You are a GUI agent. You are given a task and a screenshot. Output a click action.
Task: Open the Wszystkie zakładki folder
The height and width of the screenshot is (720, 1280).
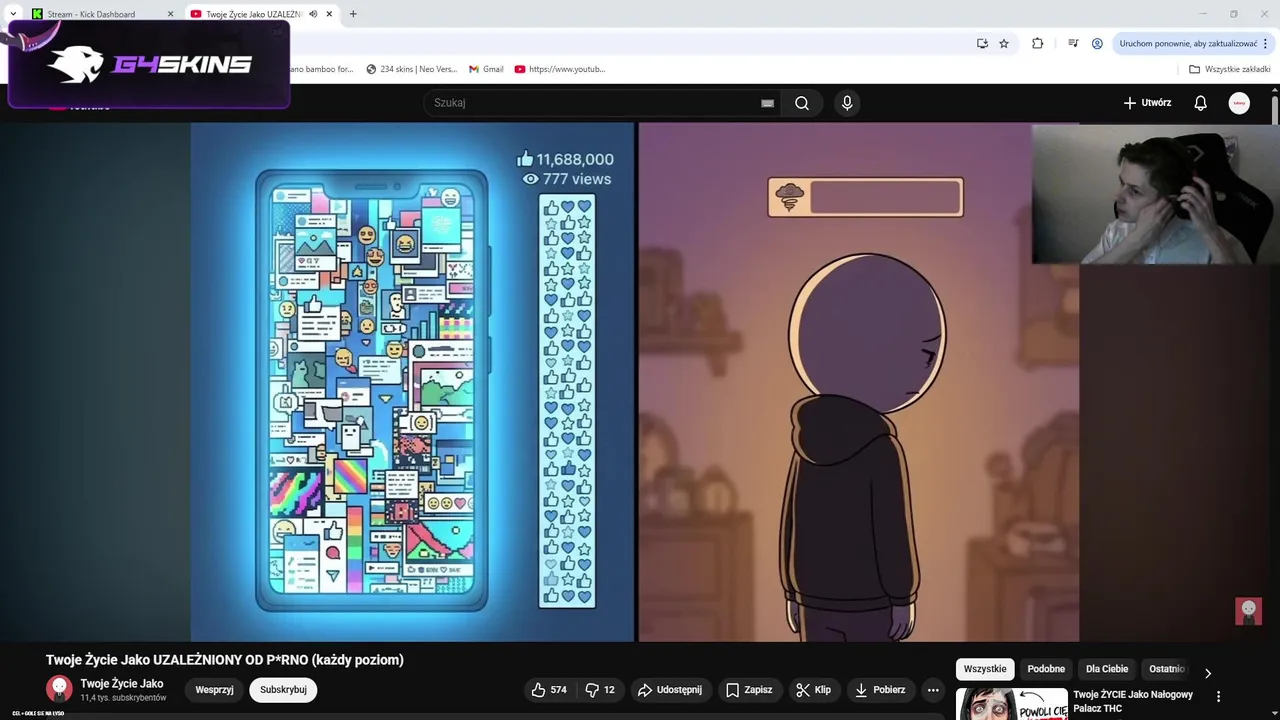[1229, 69]
